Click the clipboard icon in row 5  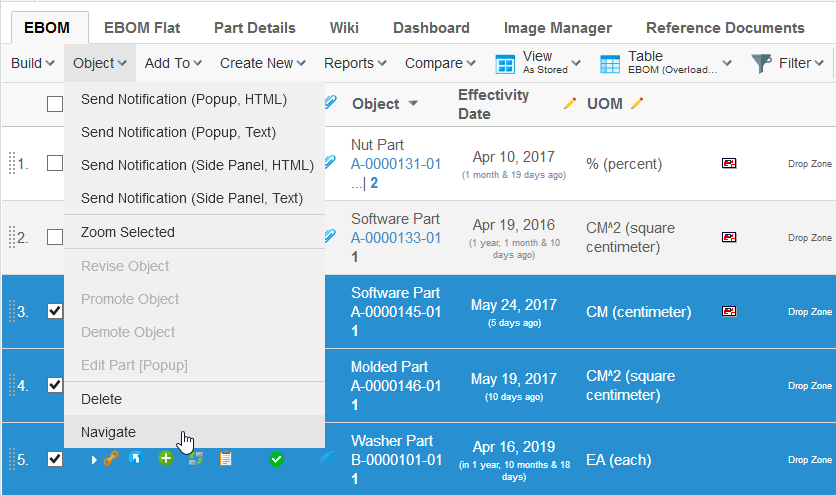[x=226, y=459]
